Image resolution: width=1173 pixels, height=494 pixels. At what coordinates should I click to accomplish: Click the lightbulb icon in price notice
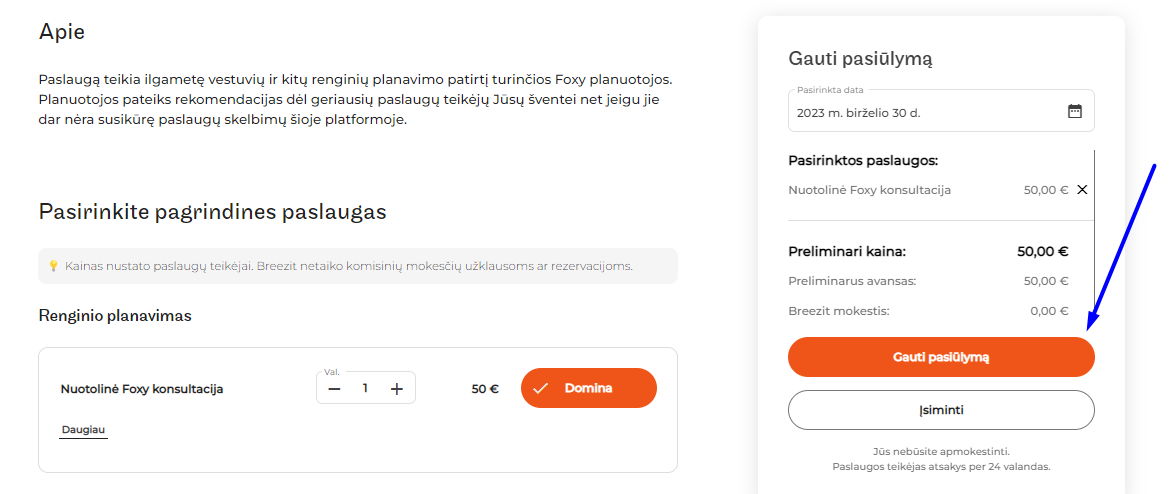pos(53,266)
